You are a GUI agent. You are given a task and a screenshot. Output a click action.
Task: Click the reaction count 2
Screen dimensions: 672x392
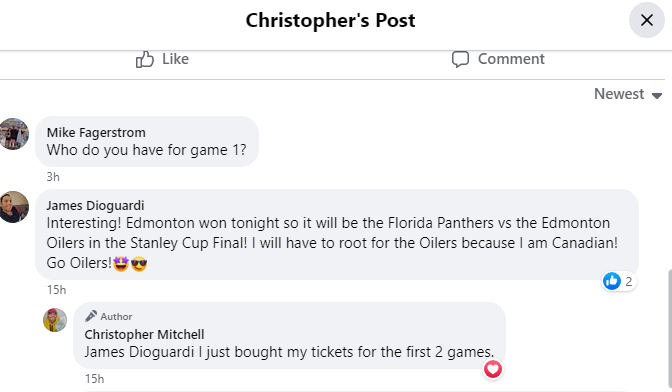[x=628, y=281]
